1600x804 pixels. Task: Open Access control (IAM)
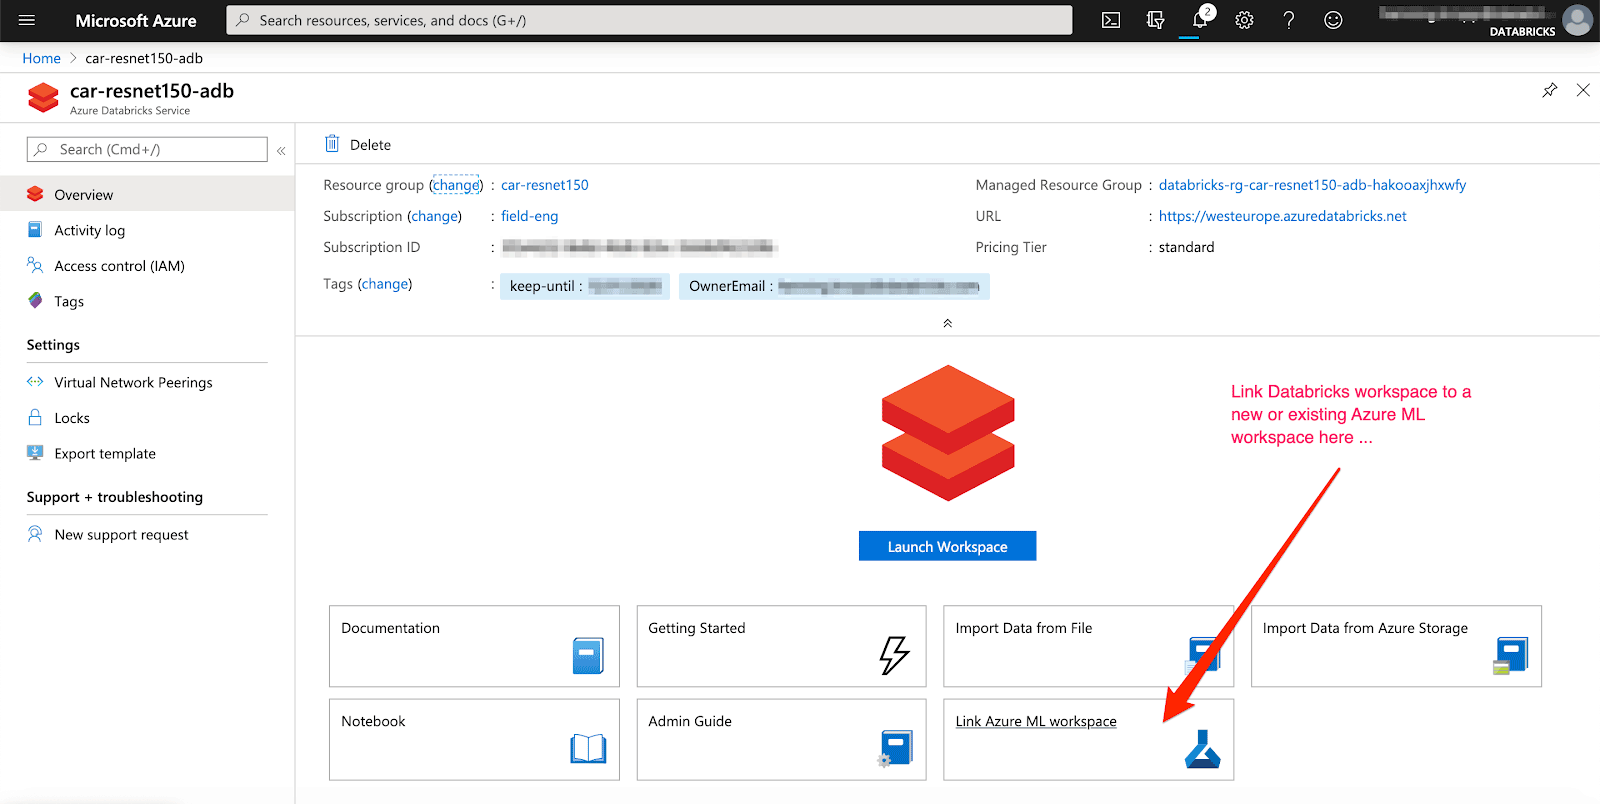point(119,266)
